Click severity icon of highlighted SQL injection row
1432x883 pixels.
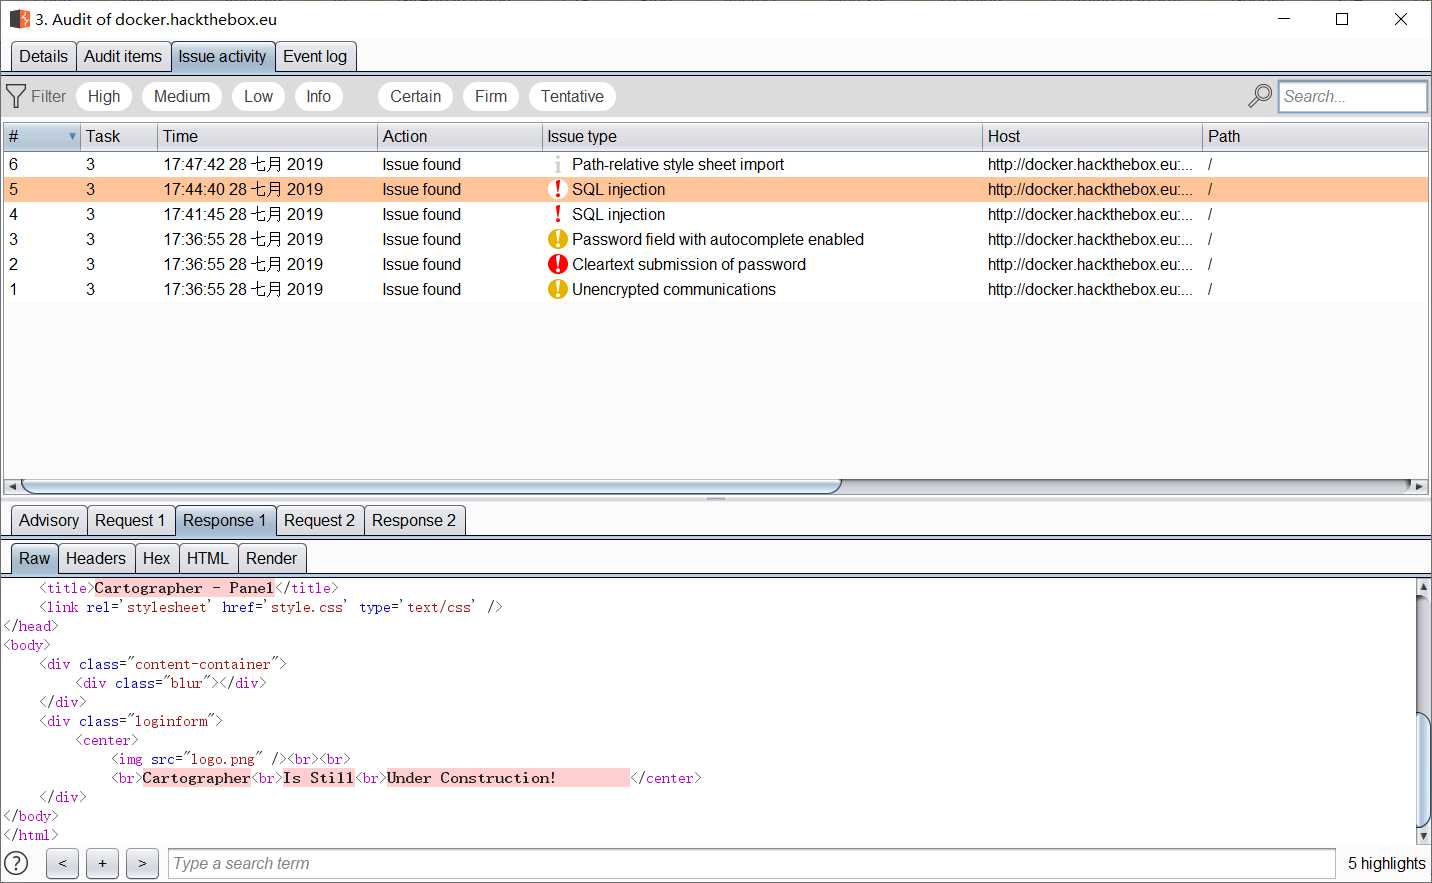pos(558,189)
